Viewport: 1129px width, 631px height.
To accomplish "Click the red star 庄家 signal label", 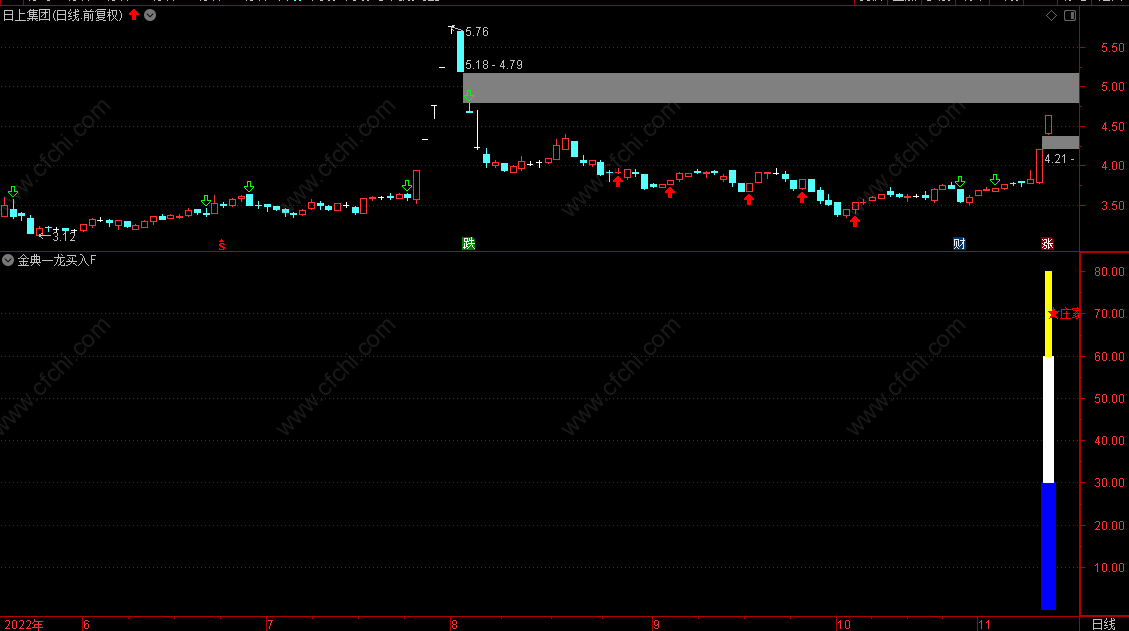I will click(1064, 313).
